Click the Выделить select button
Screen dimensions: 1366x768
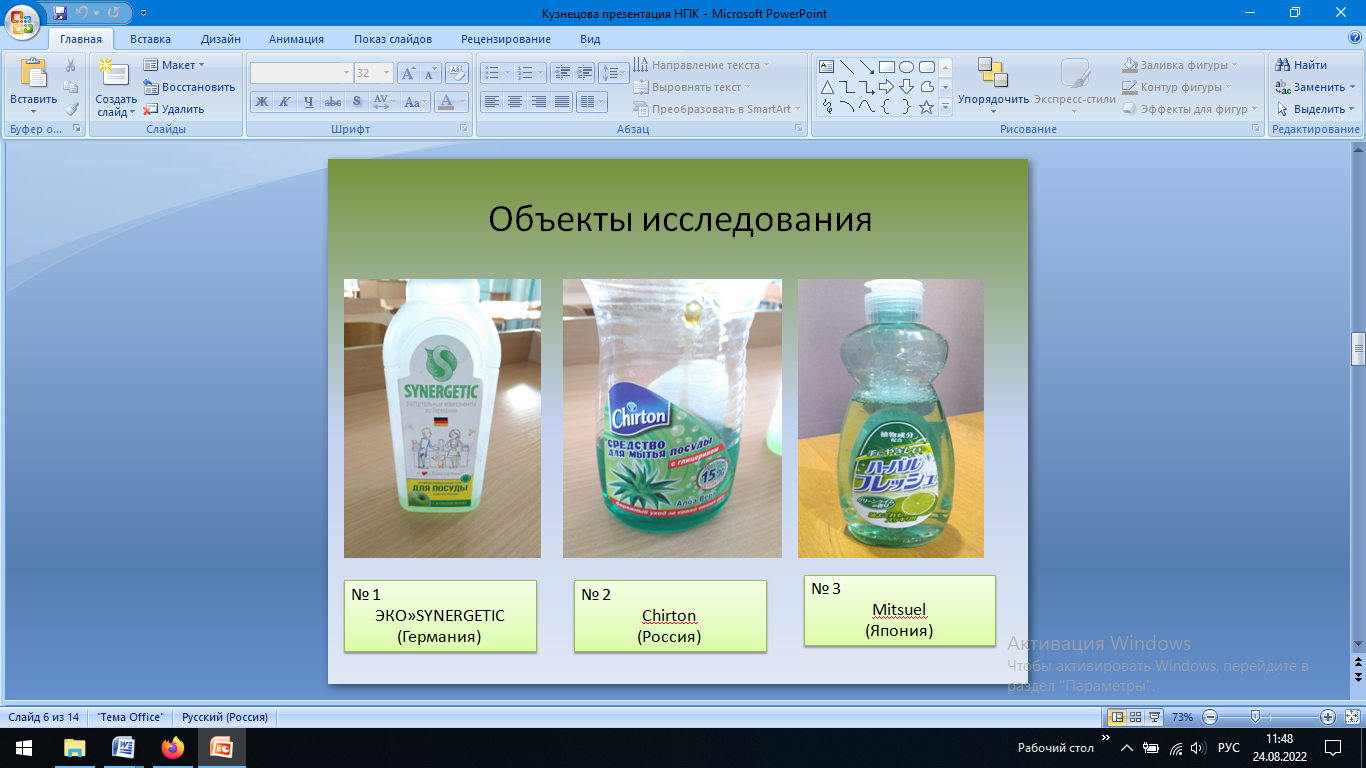coord(1315,109)
